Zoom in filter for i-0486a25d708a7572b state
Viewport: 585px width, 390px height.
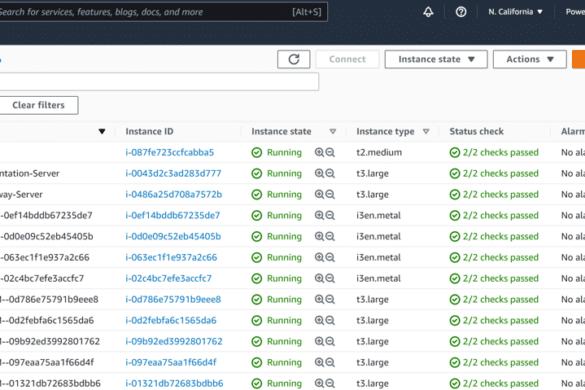click(x=319, y=194)
